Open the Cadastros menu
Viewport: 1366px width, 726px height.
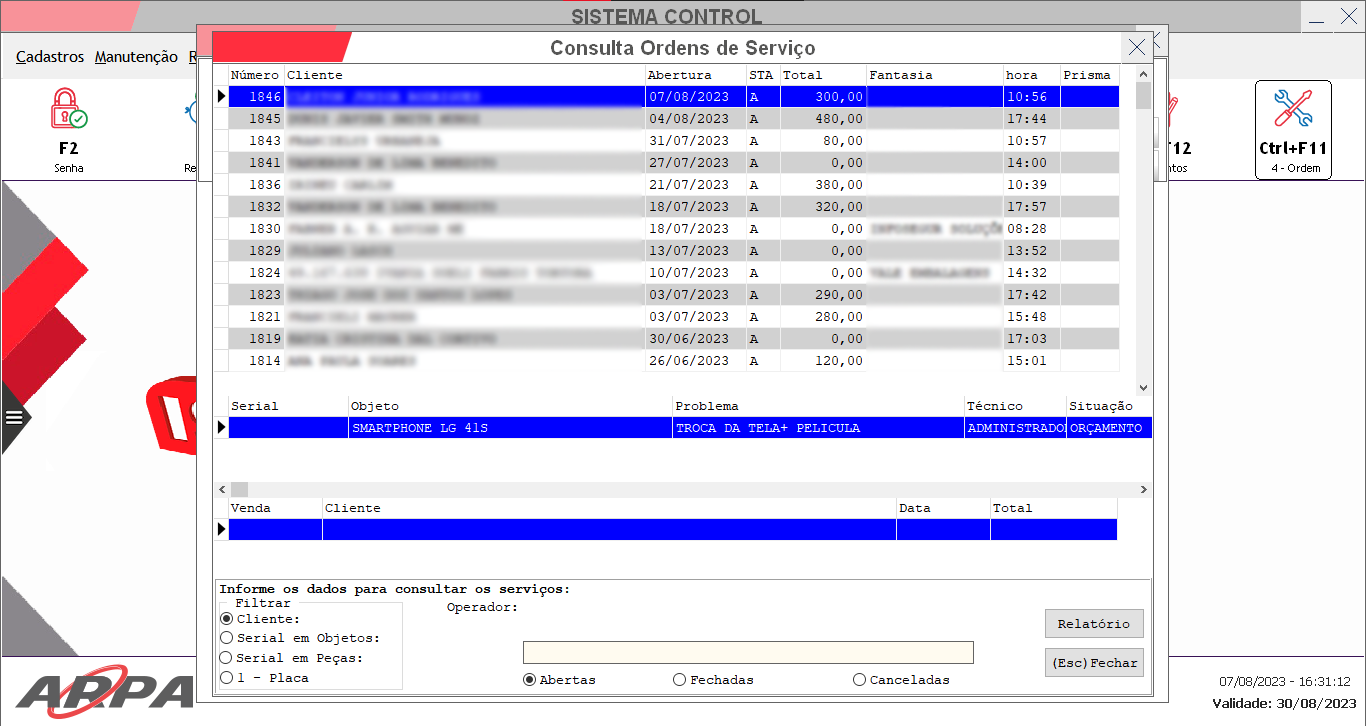pyautogui.click(x=50, y=57)
